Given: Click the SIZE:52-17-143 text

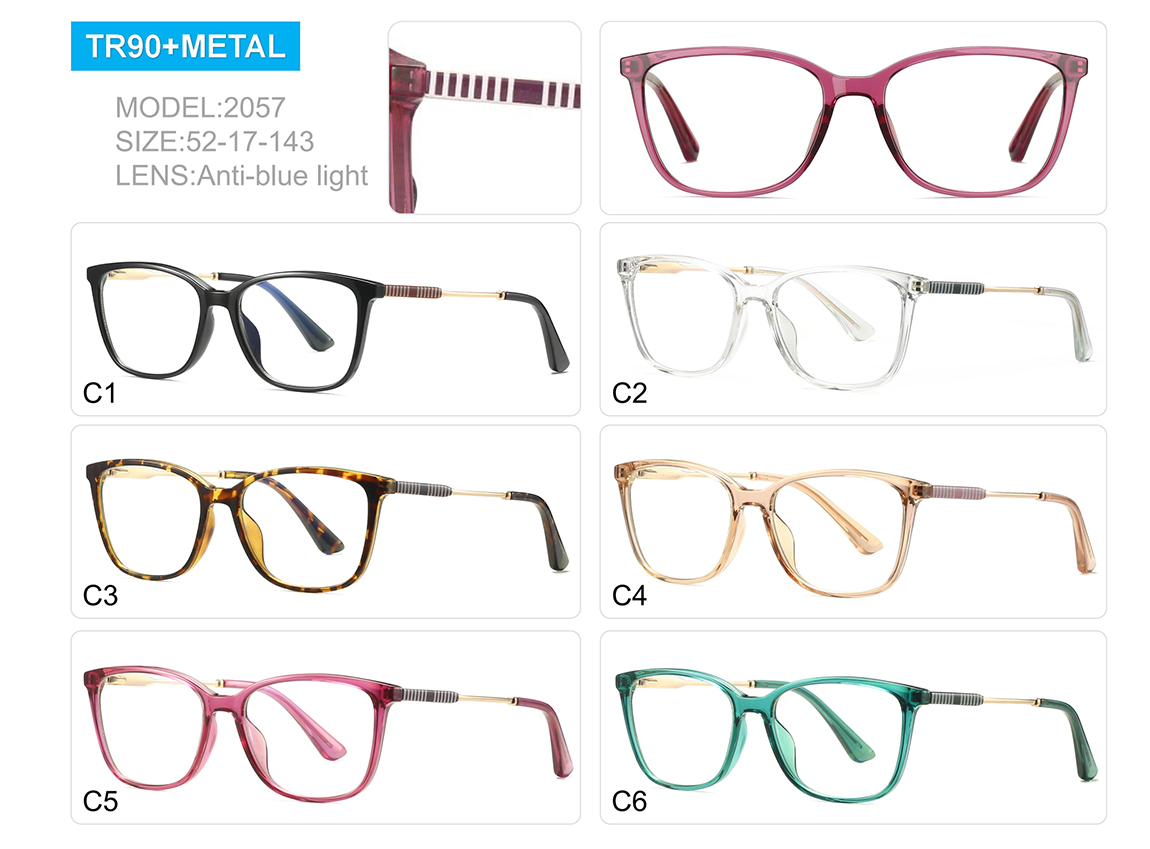Looking at the screenshot, I should 214,142.
